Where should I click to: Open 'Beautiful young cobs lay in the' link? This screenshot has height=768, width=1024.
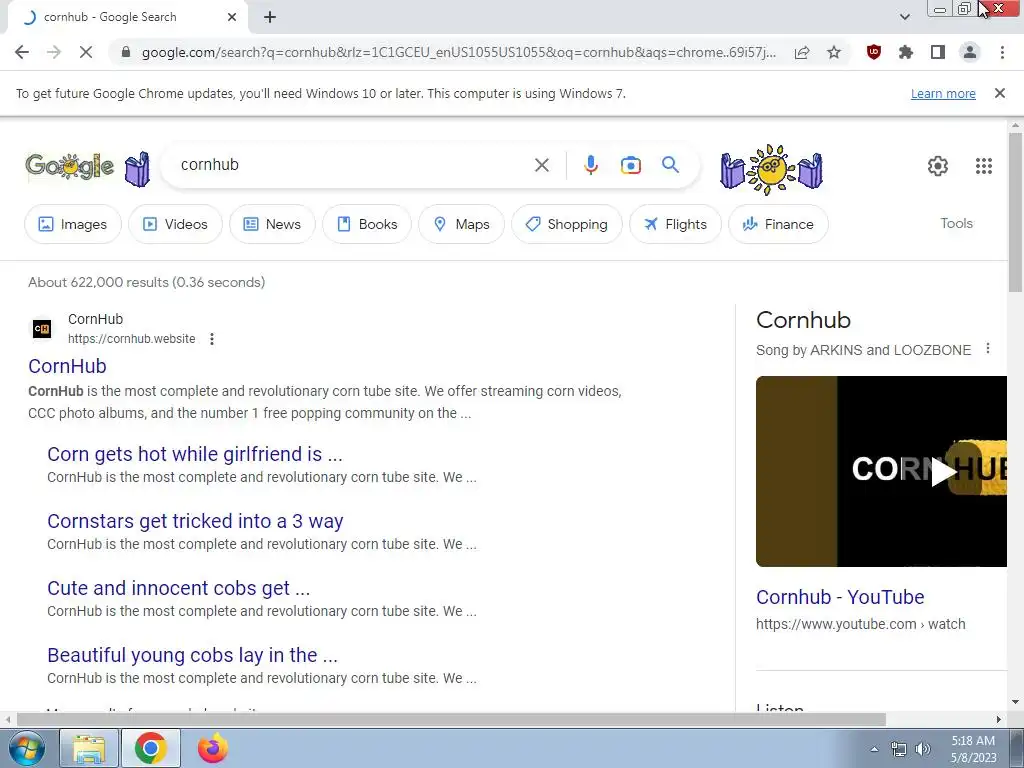(x=193, y=655)
